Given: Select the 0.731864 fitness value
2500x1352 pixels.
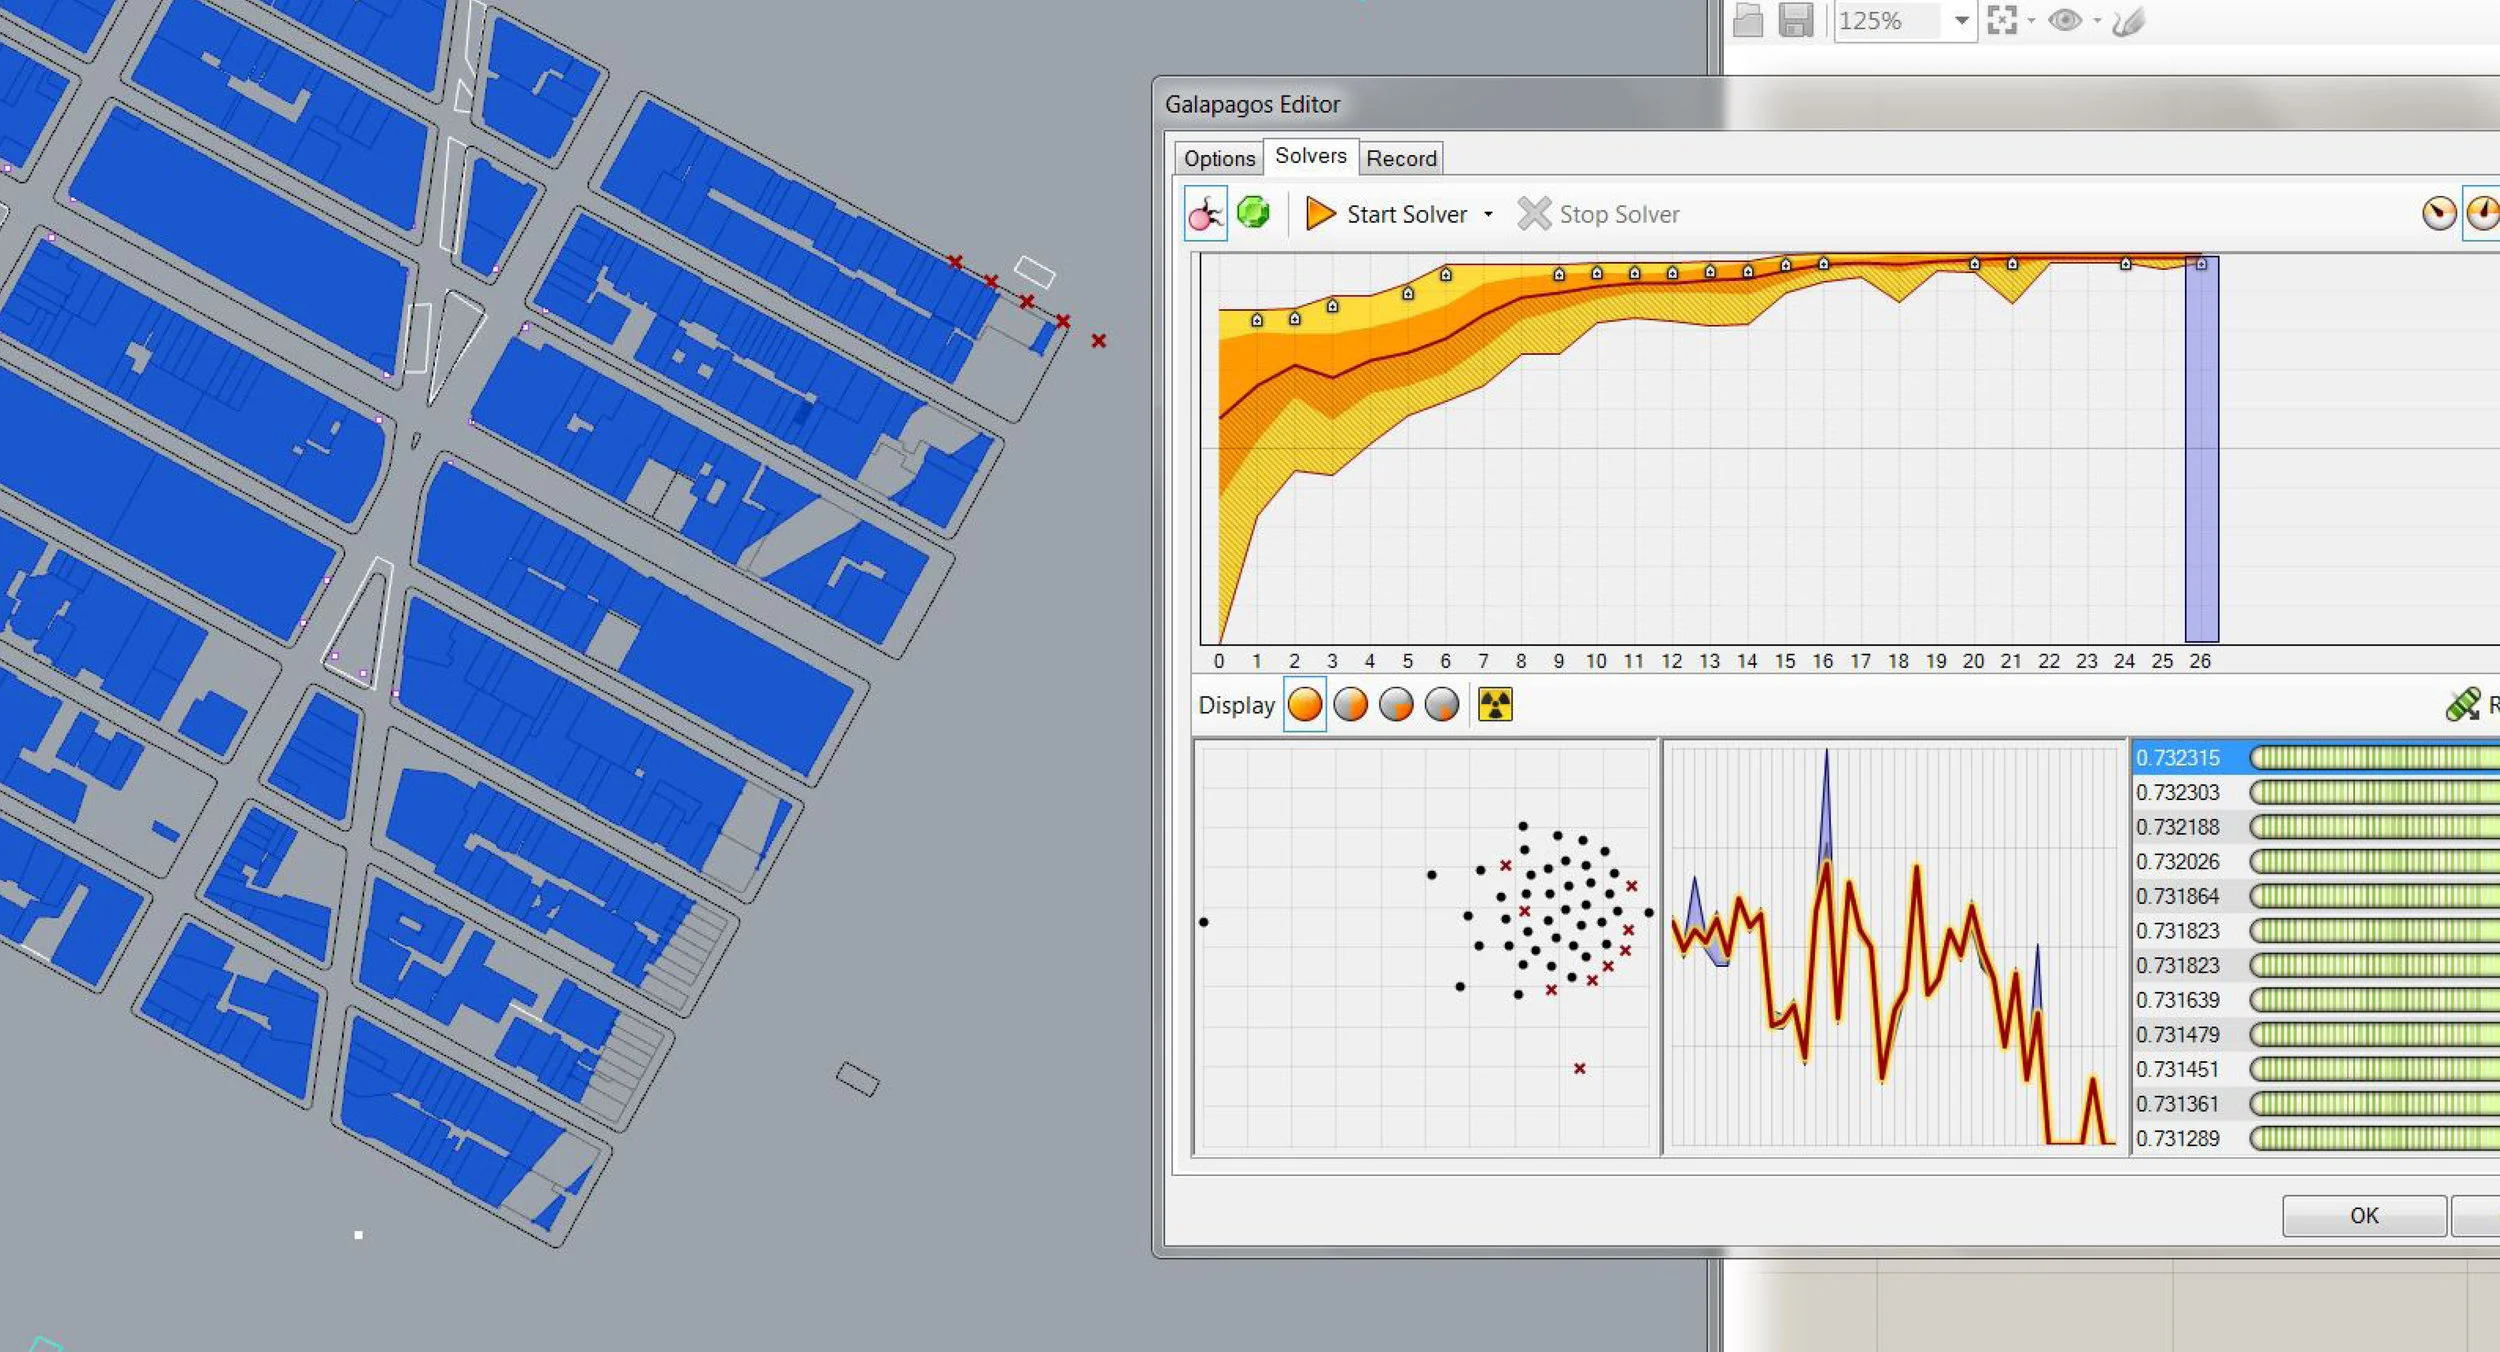Looking at the screenshot, I should click(x=2178, y=896).
